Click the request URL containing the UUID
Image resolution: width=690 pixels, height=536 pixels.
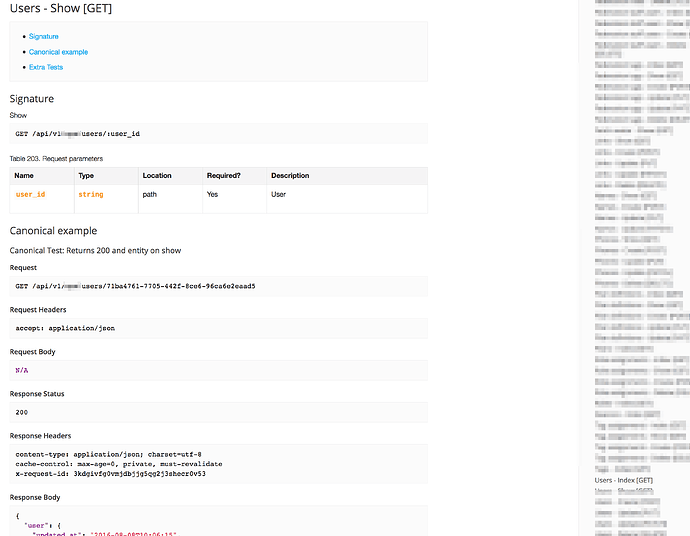(x=135, y=286)
